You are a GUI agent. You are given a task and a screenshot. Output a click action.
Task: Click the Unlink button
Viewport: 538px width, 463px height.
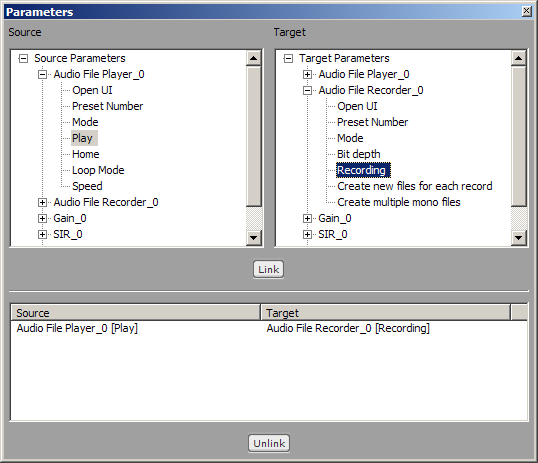tap(269, 443)
